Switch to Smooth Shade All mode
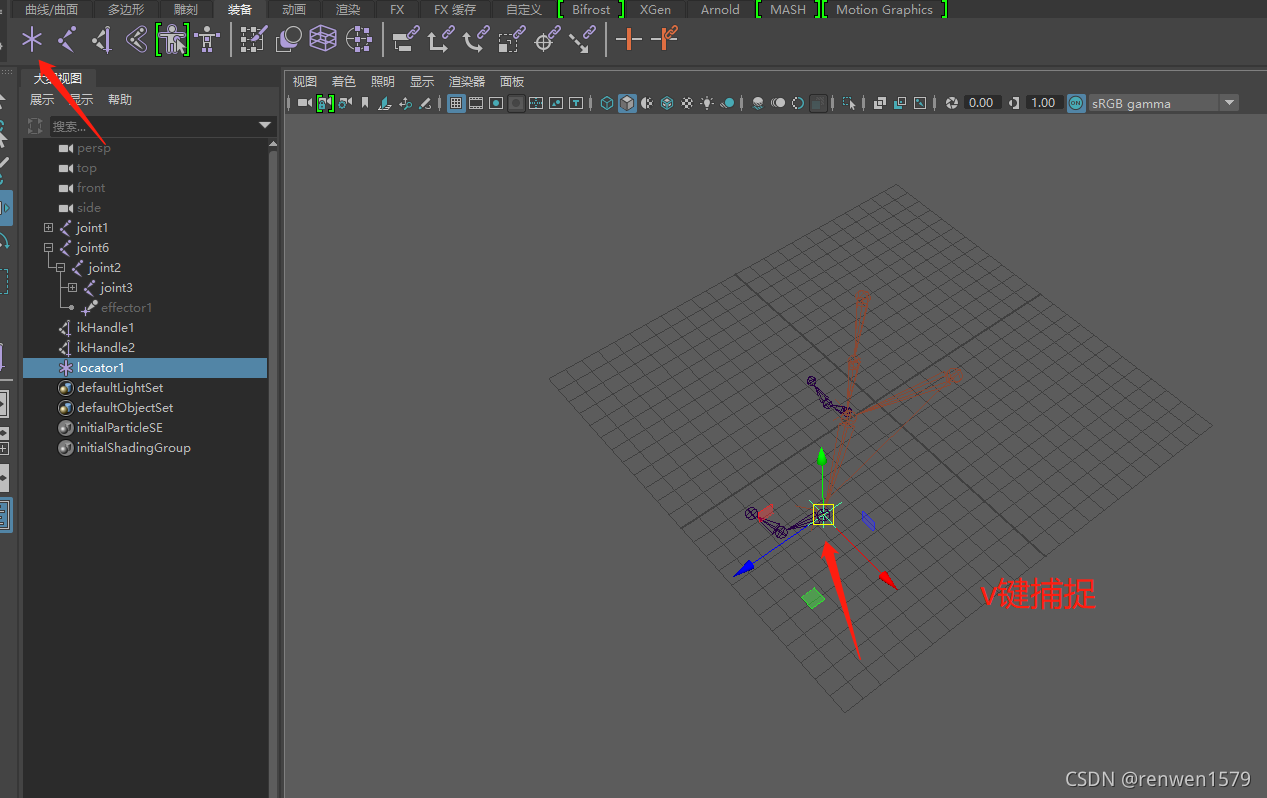Screen dimensions: 1267x798 click(627, 103)
